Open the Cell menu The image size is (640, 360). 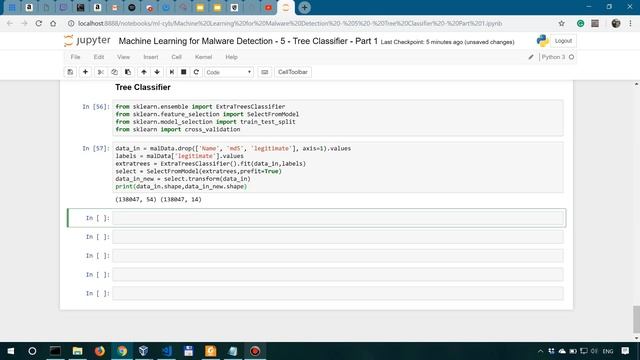pyautogui.click(x=176, y=57)
